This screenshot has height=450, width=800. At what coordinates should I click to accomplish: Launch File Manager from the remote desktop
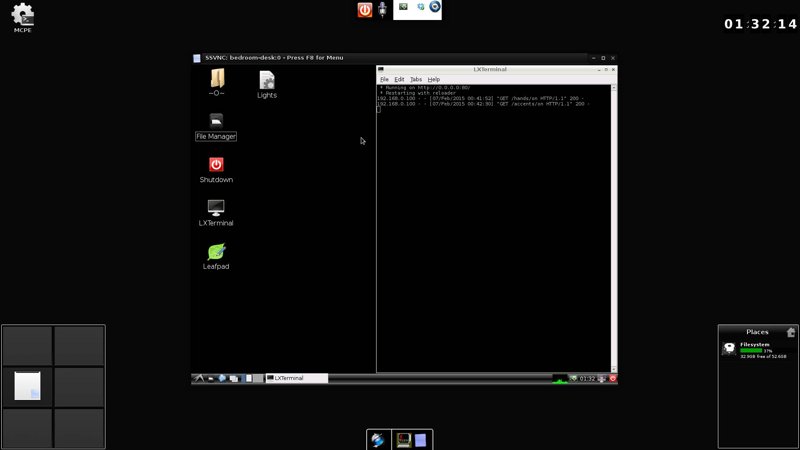[216, 121]
